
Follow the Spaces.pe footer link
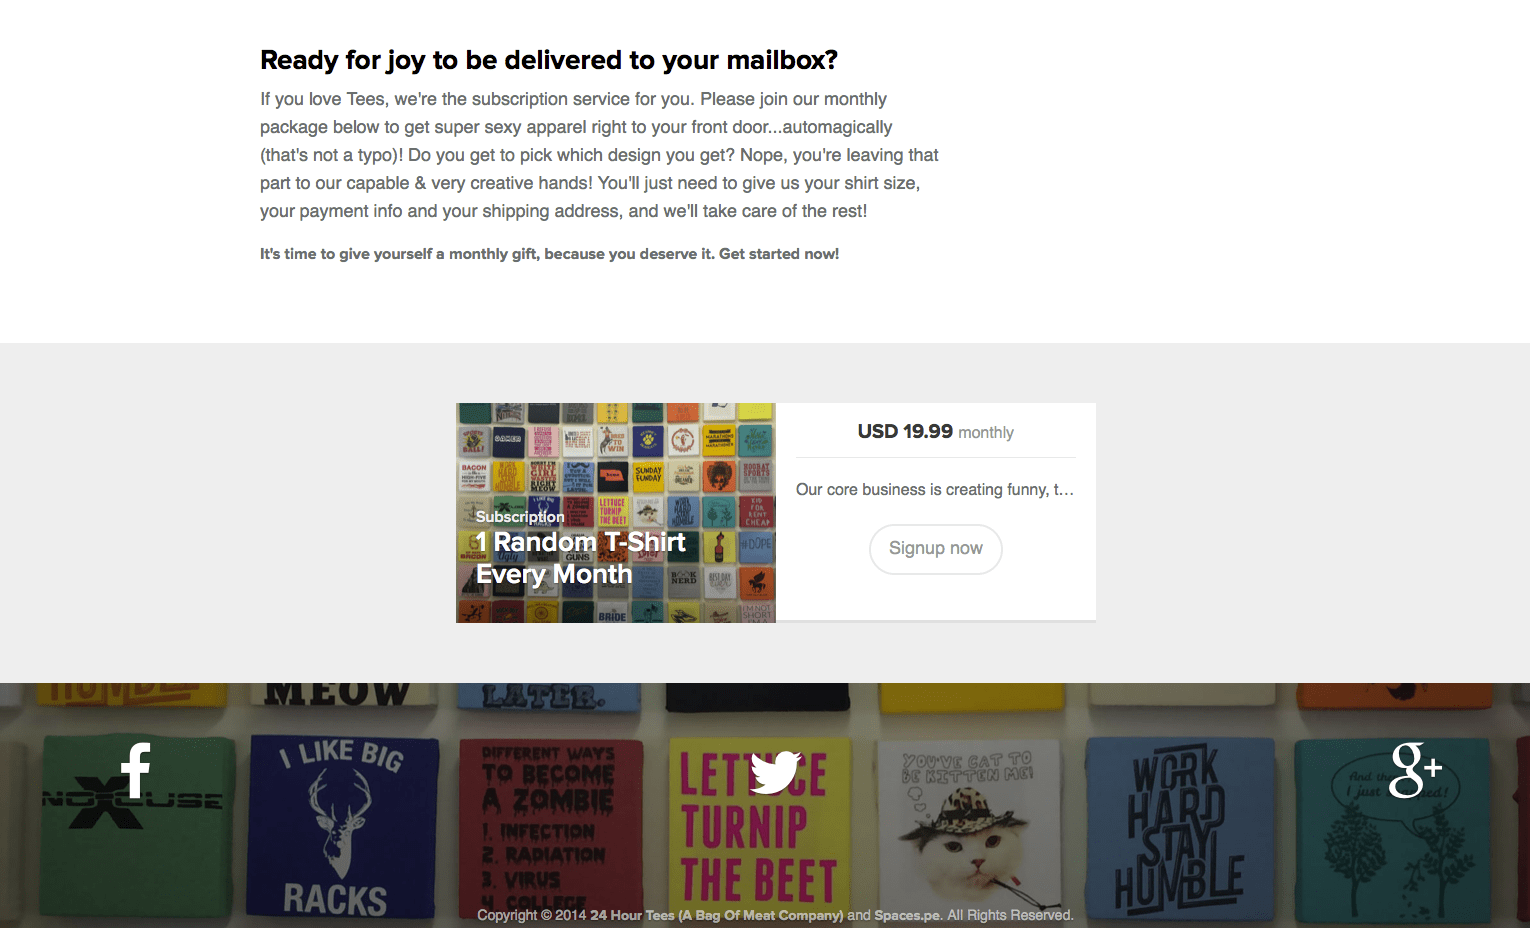908,915
